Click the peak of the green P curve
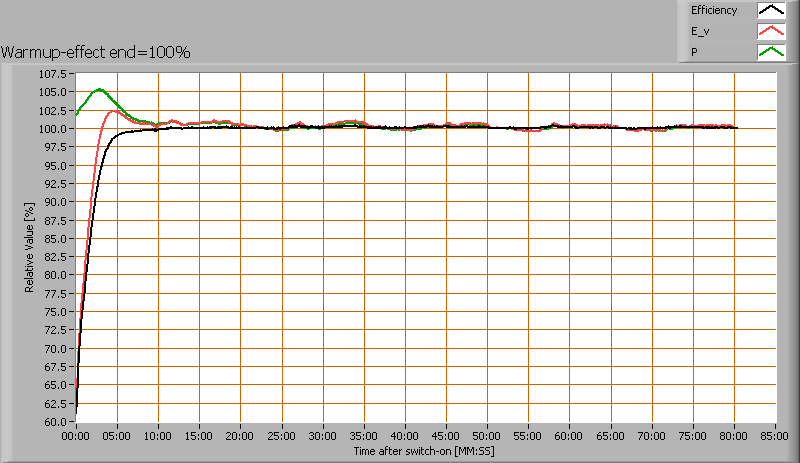Image resolution: width=800 pixels, height=463 pixels. pos(99,89)
